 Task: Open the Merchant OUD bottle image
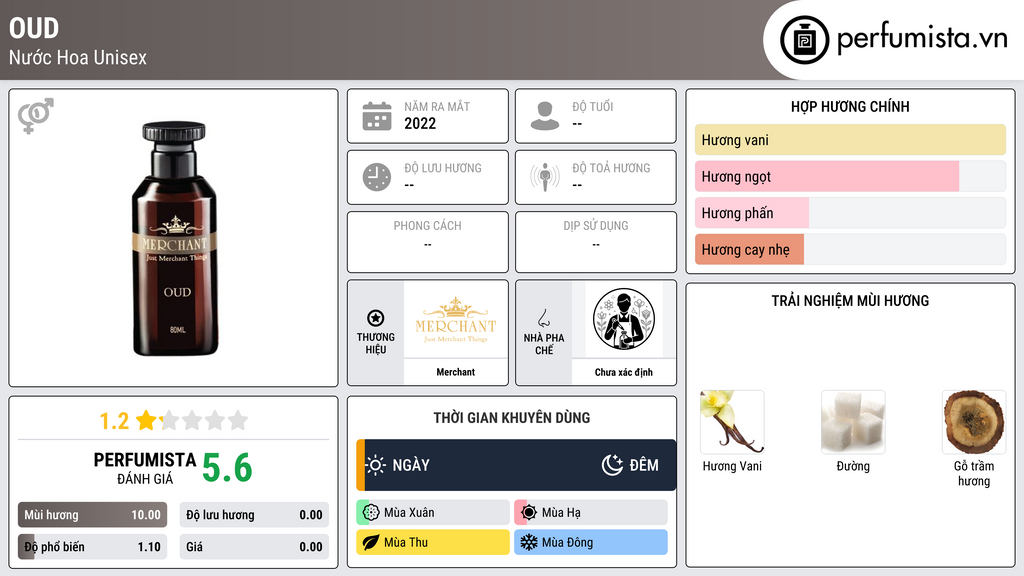(x=174, y=238)
